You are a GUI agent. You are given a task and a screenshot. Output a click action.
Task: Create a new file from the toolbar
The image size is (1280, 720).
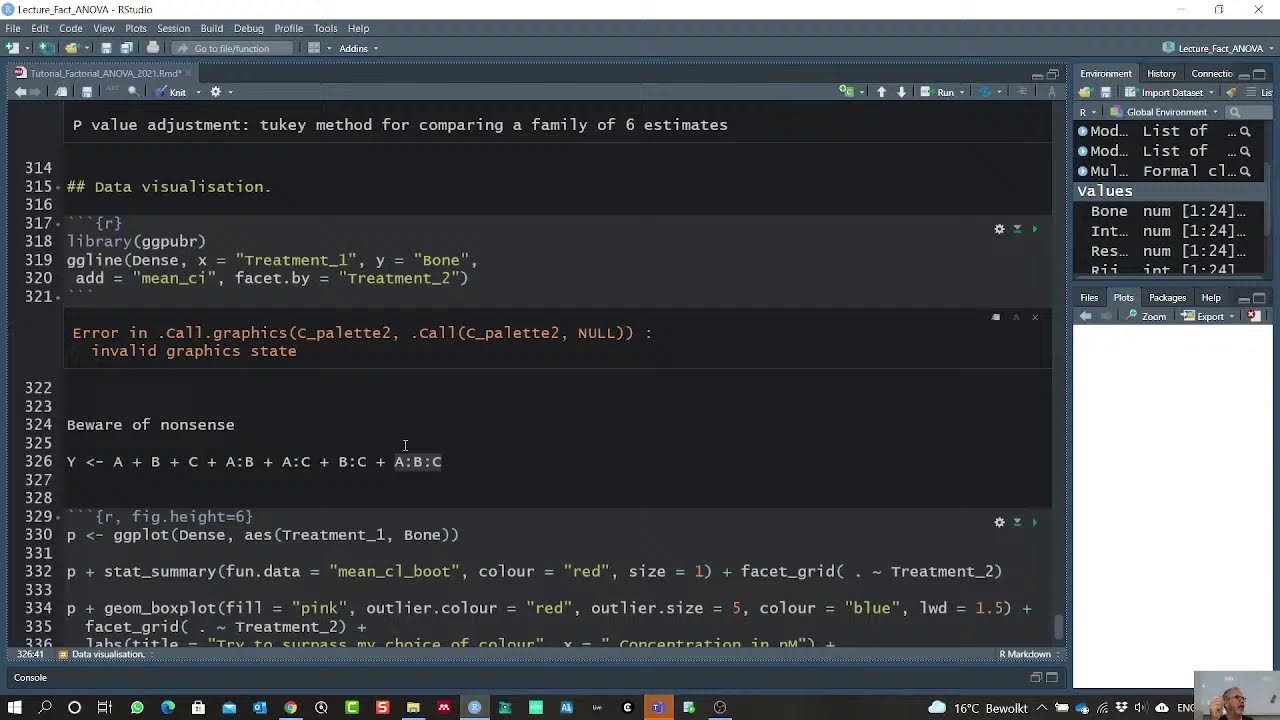pyautogui.click(x=13, y=48)
